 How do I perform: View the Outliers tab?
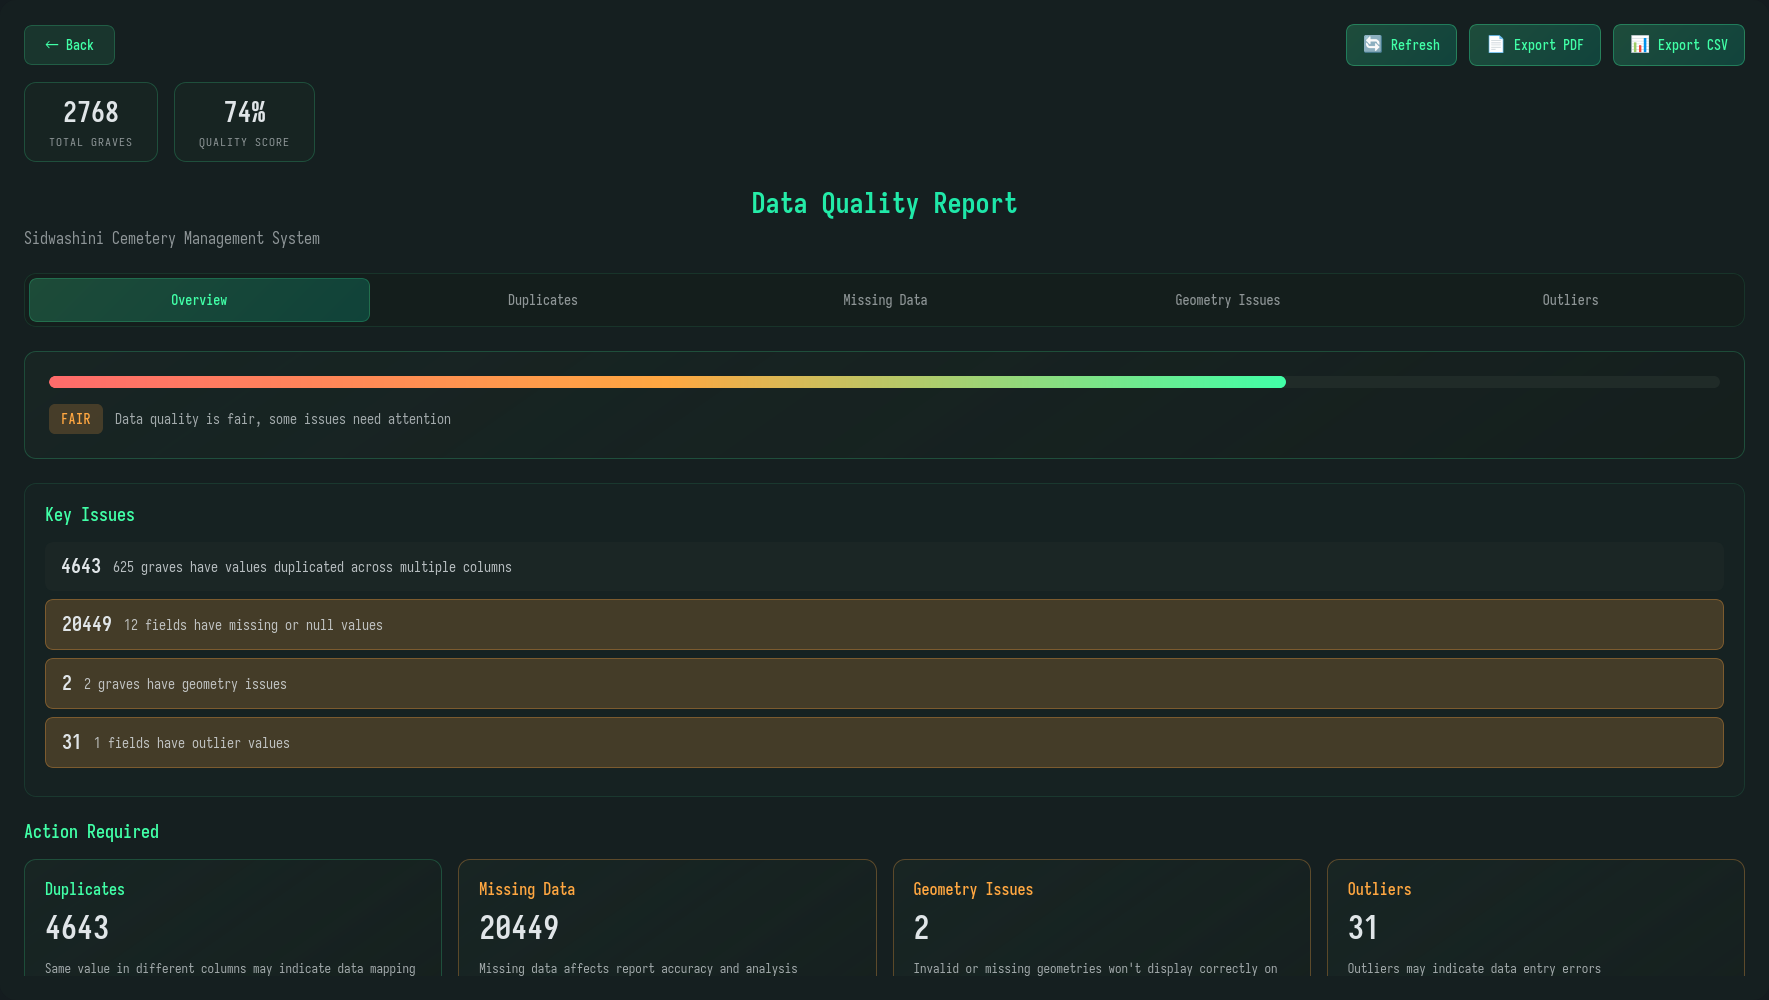coord(1570,300)
